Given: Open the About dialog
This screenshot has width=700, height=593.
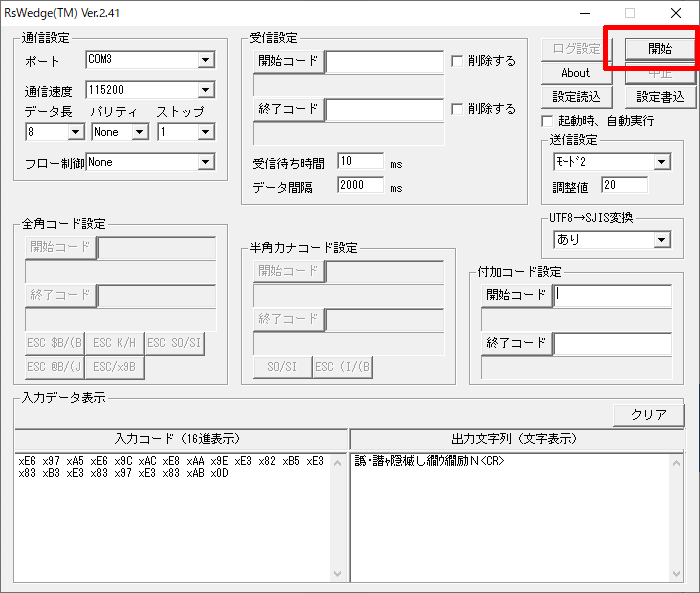Looking at the screenshot, I should tap(576, 73).
